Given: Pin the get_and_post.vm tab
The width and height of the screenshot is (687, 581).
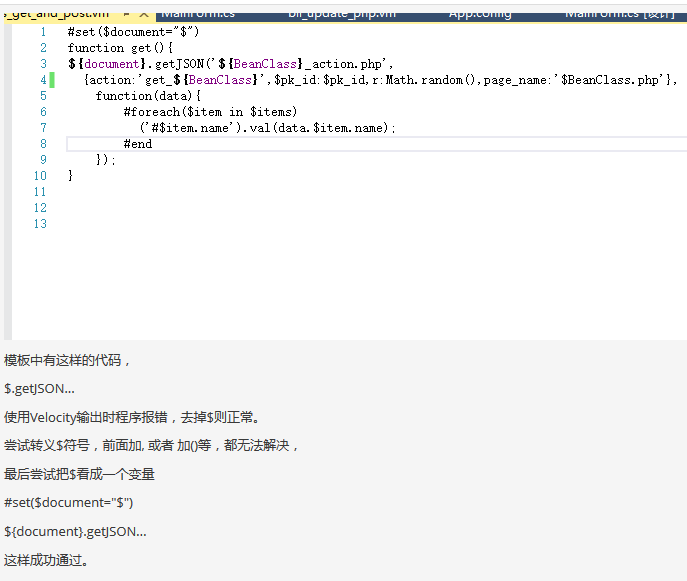Looking at the screenshot, I should click(x=127, y=14).
